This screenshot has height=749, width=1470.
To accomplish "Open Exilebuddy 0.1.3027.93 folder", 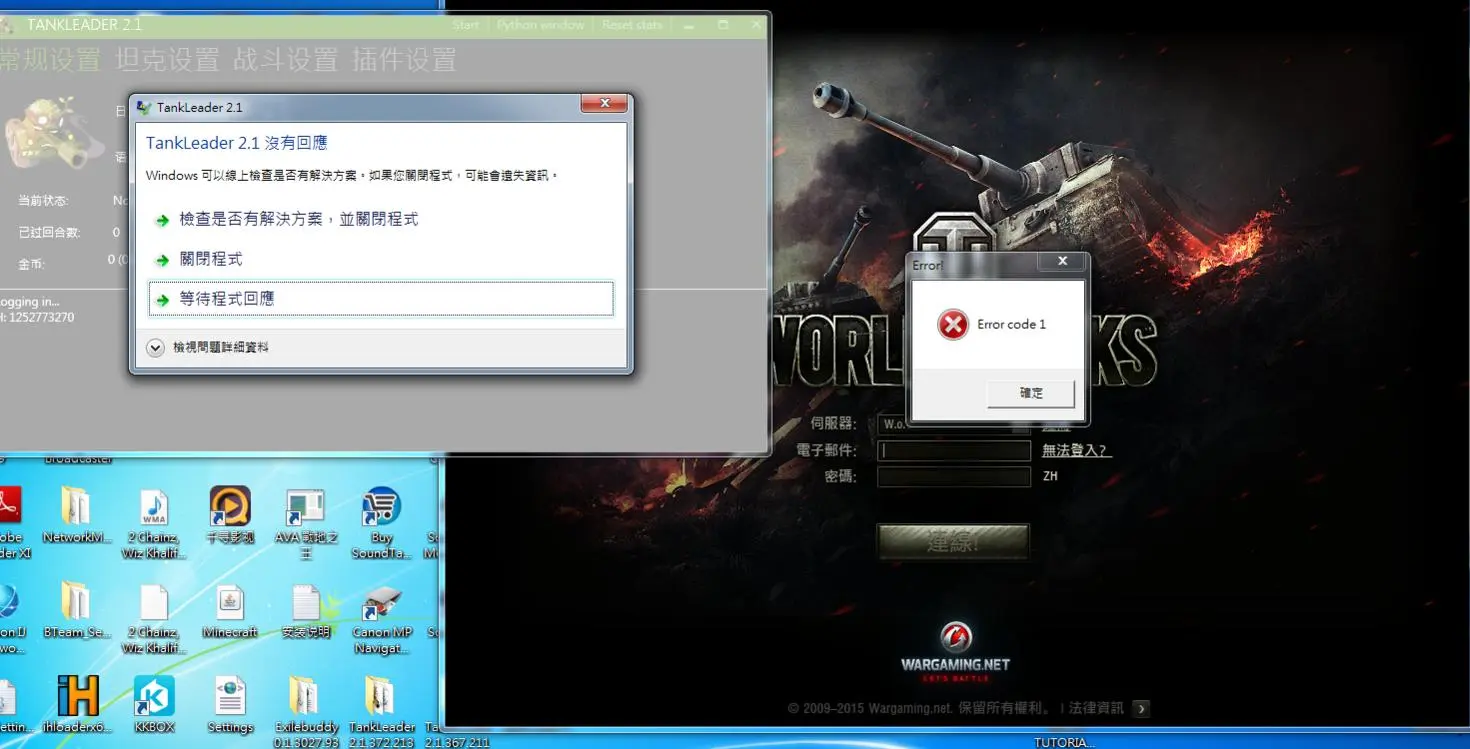I will tap(306, 711).
